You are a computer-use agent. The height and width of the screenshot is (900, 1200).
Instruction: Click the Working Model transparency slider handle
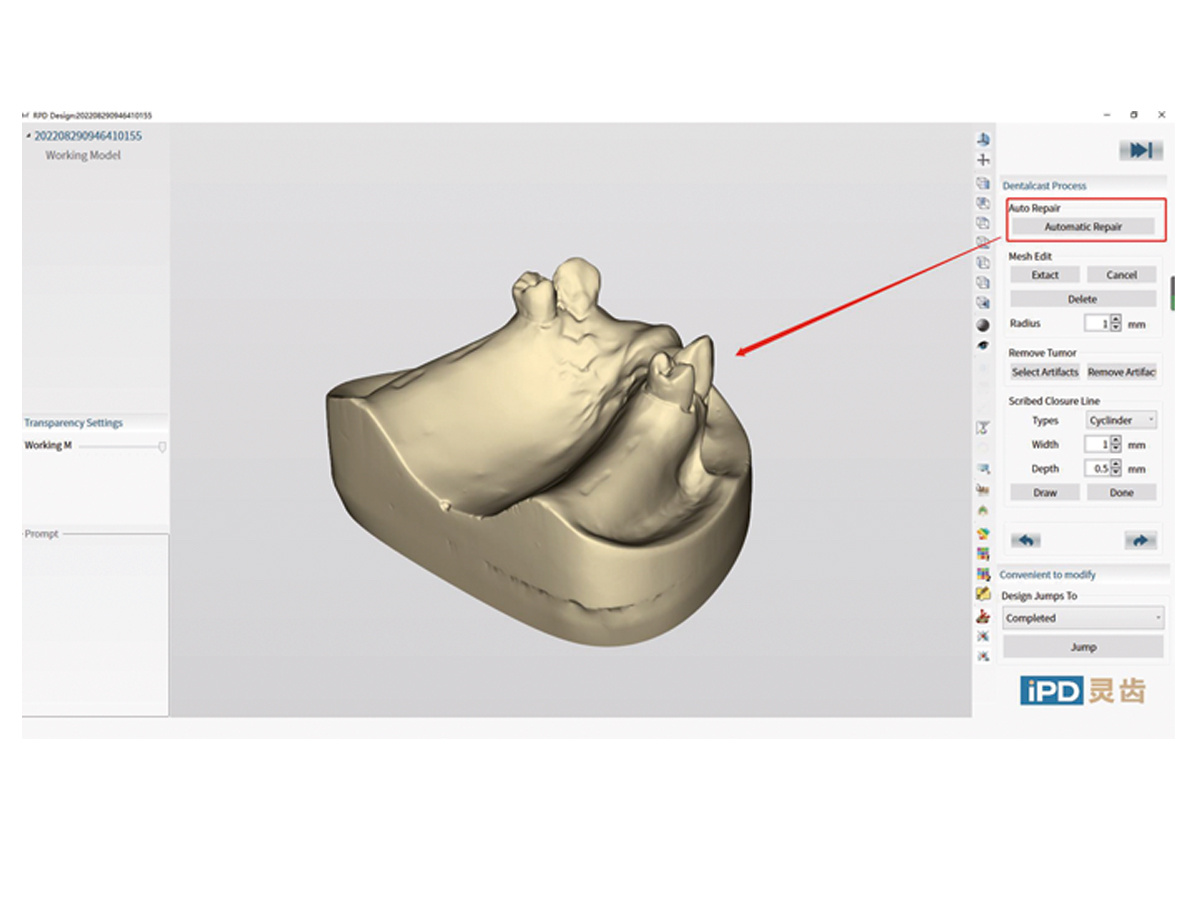pyautogui.click(x=162, y=446)
